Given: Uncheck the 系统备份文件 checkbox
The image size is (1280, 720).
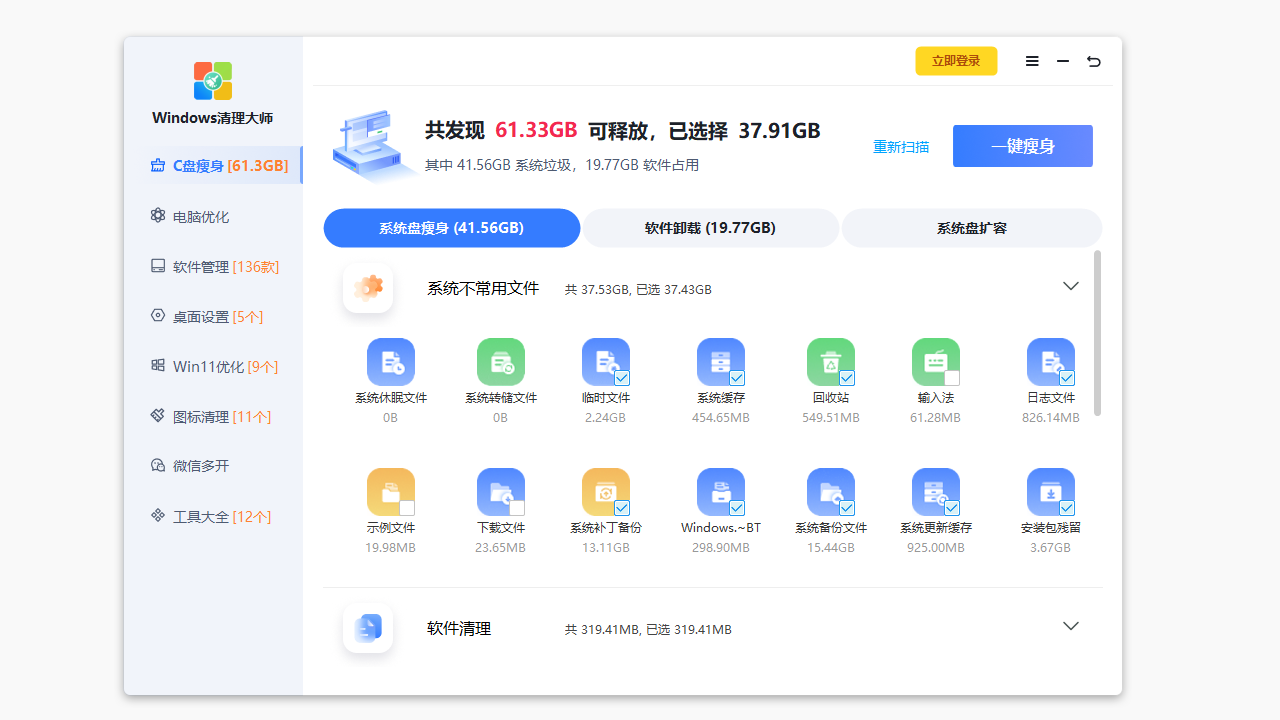Looking at the screenshot, I should tap(847, 507).
